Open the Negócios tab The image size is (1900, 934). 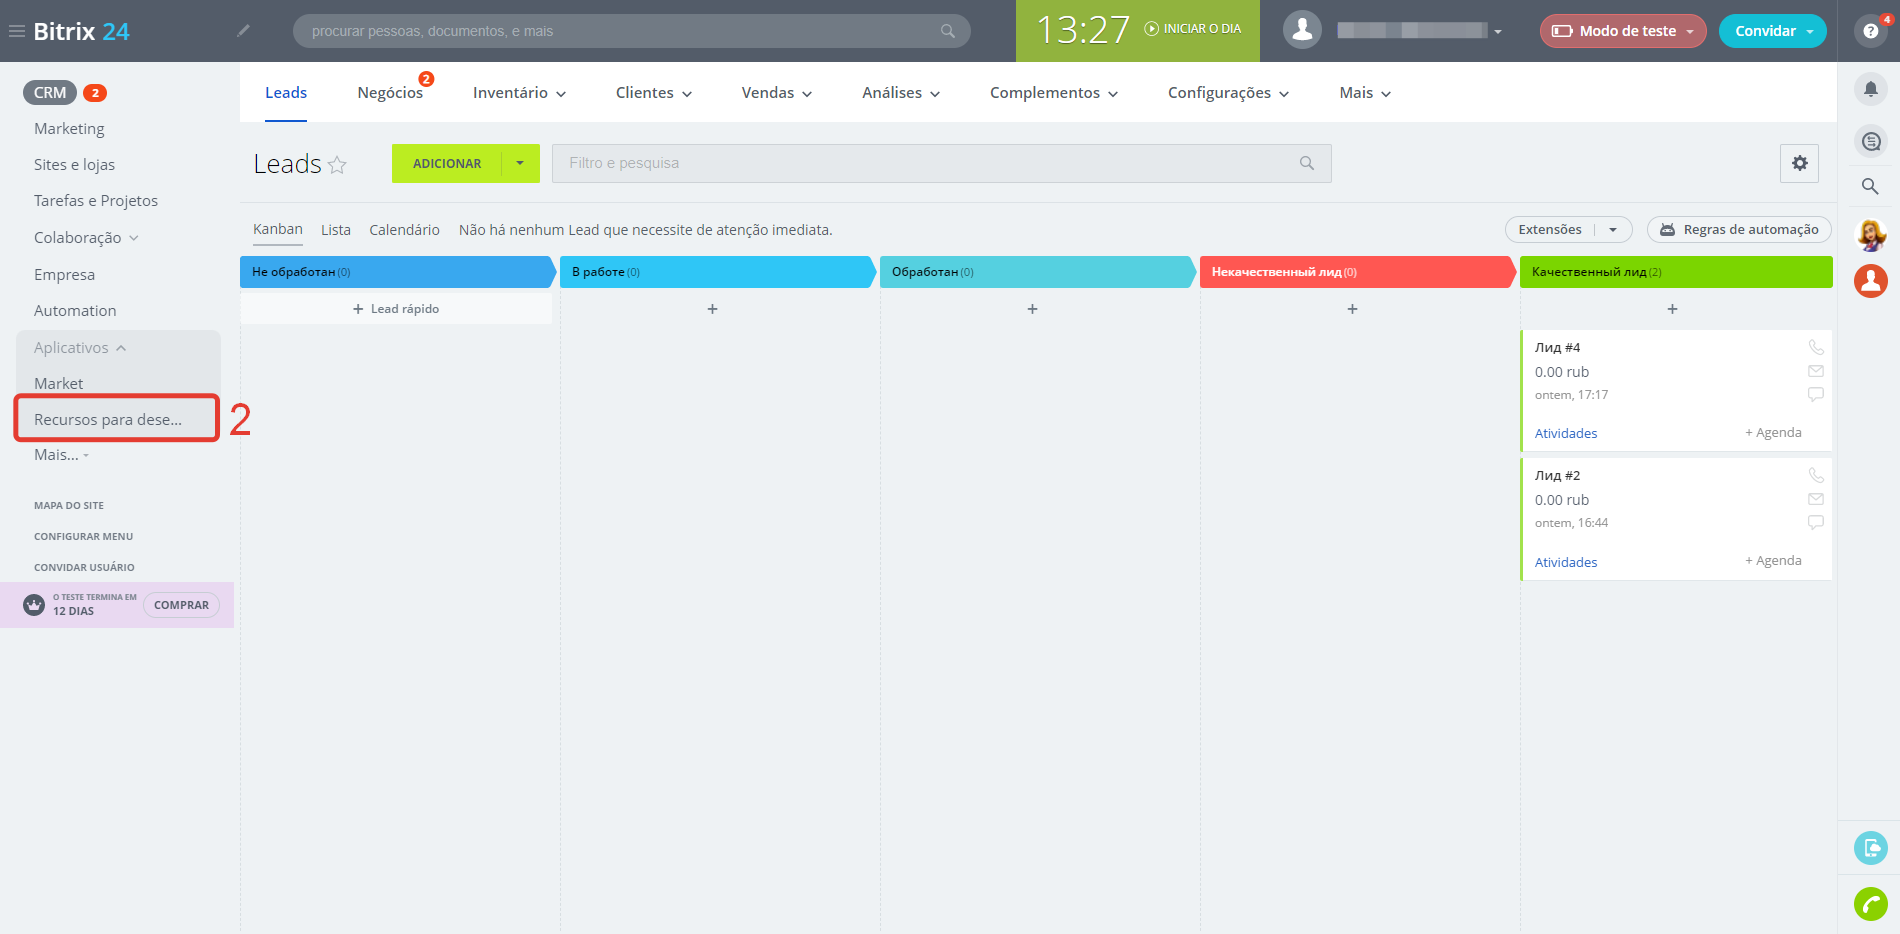pos(390,93)
